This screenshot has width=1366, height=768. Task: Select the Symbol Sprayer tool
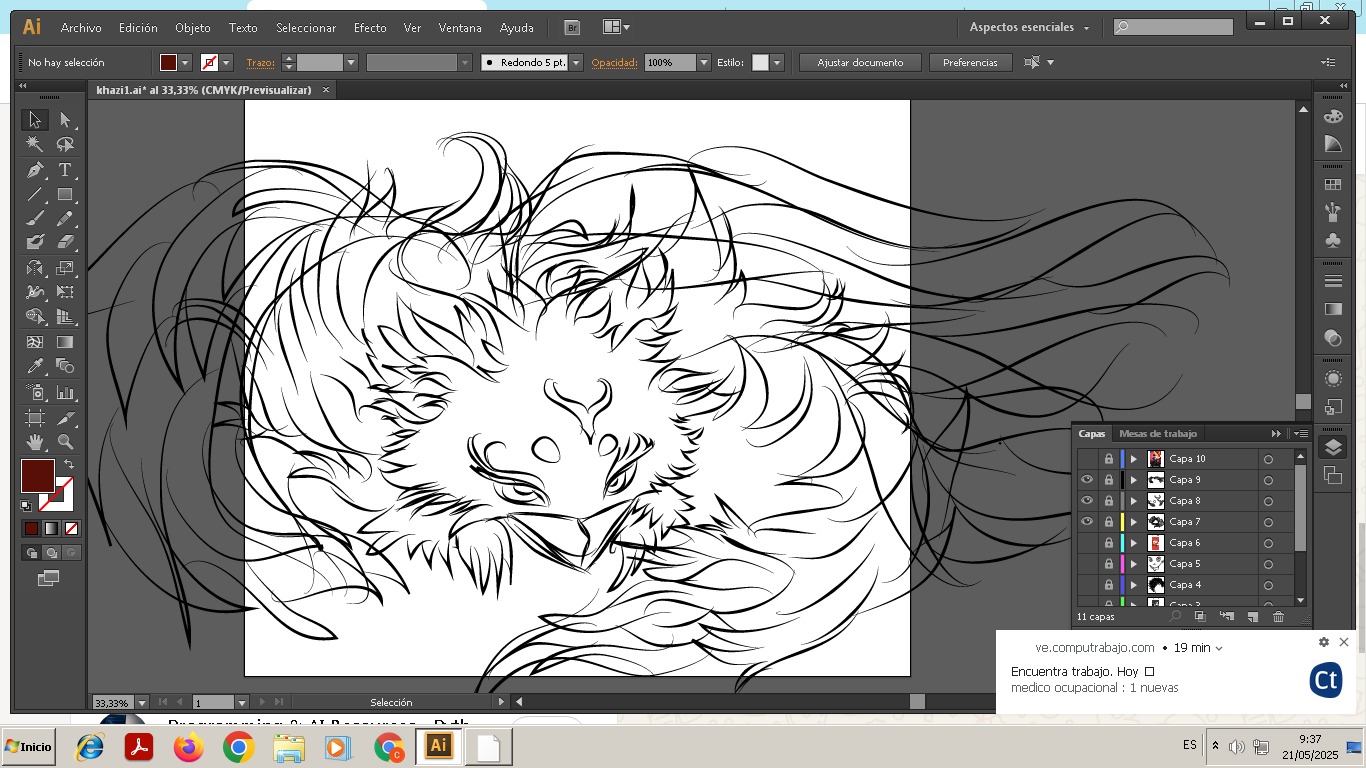coord(34,393)
